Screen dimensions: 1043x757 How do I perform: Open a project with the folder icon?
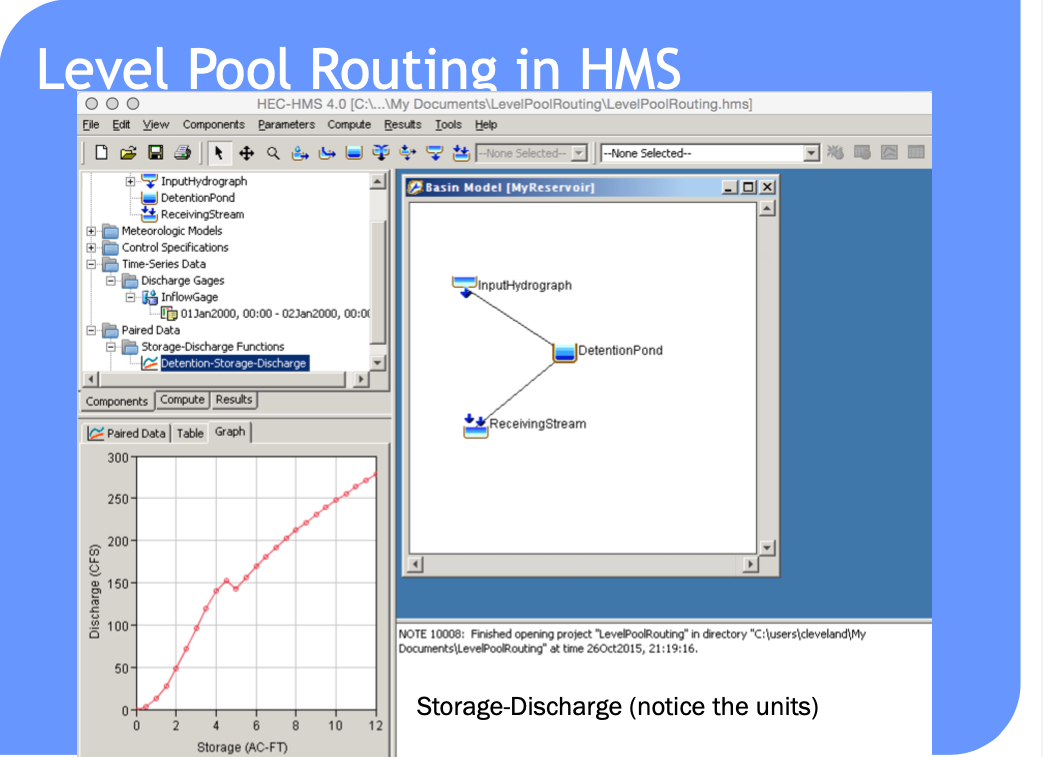[128, 153]
